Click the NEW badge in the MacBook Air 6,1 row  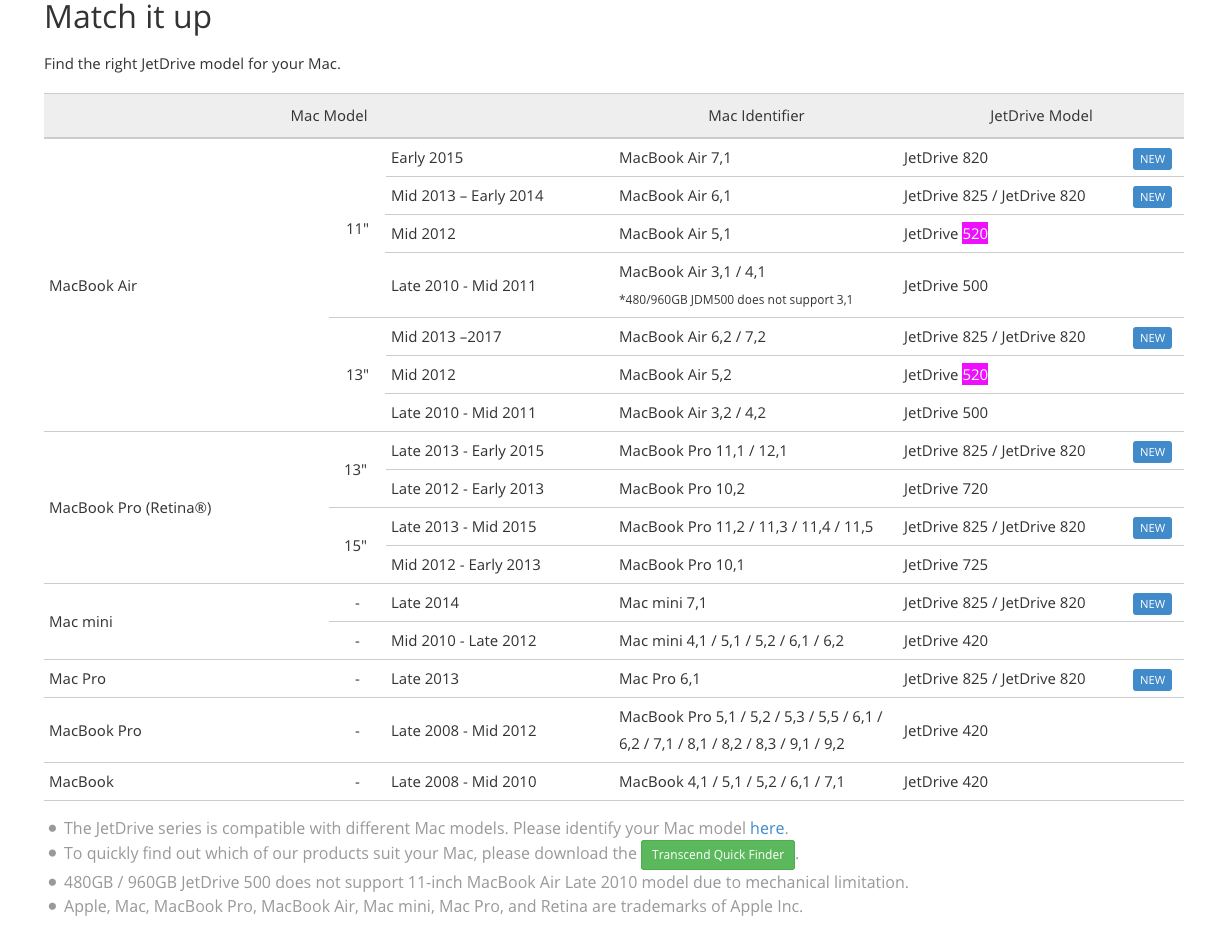pyautogui.click(x=1152, y=197)
